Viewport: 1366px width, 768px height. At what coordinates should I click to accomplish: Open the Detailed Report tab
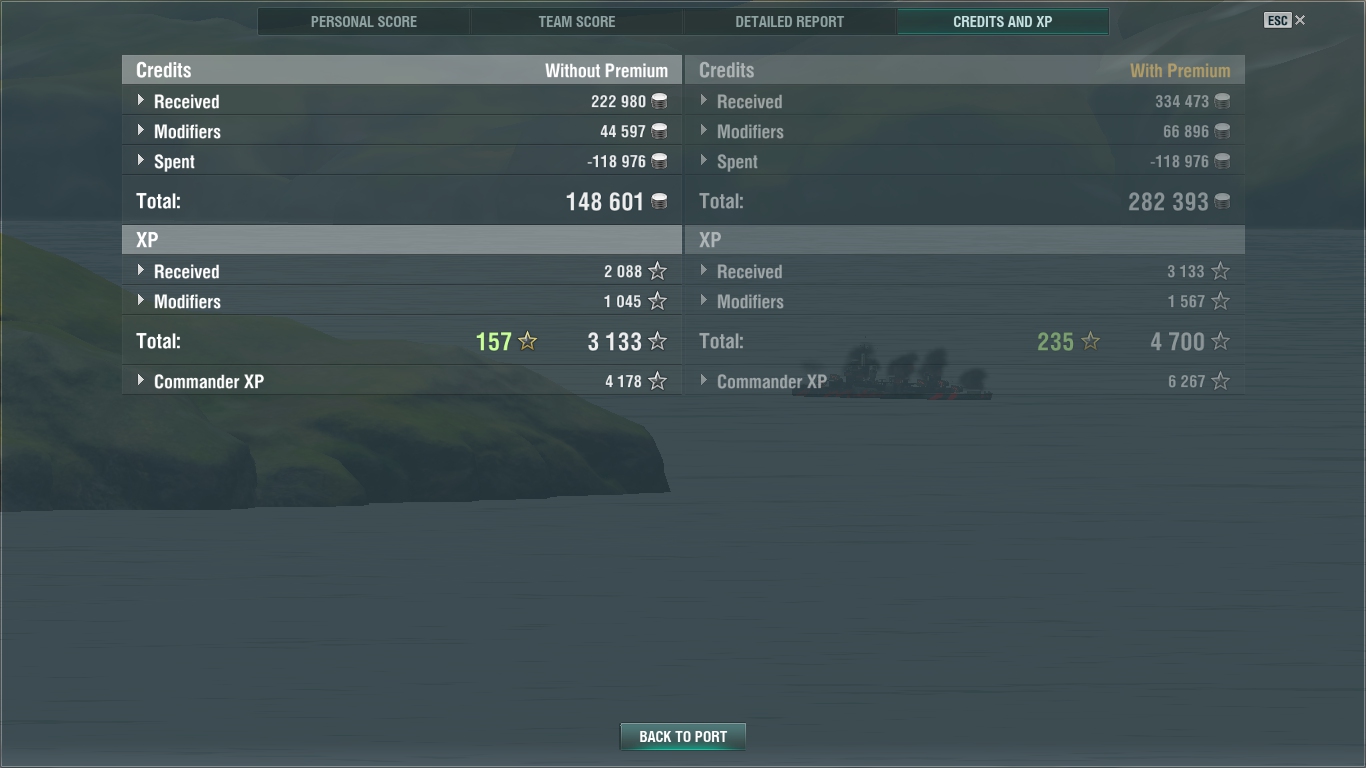coord(790,21)
